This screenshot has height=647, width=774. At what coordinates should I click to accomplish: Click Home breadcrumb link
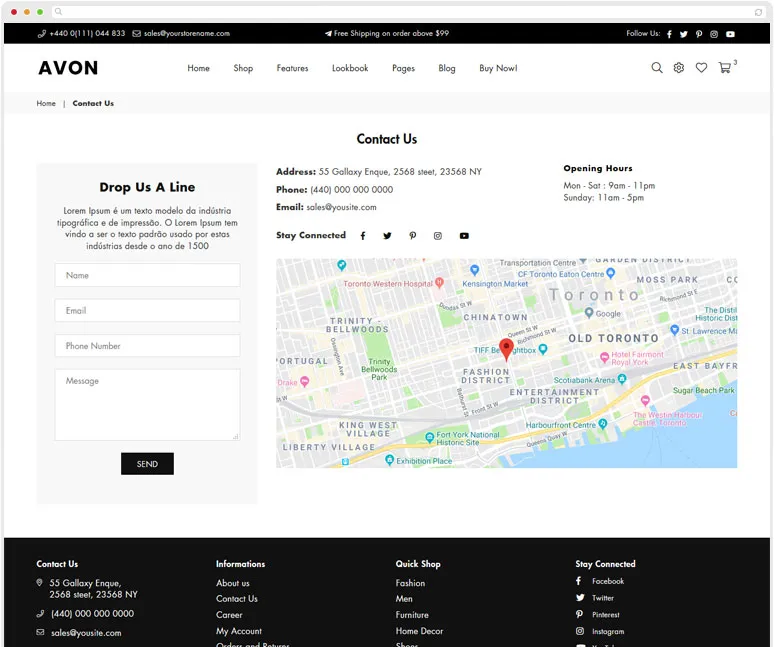46,104
